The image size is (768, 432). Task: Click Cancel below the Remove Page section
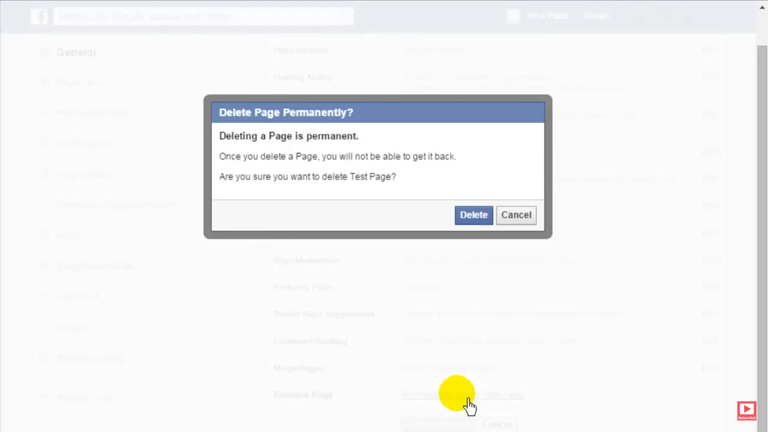click(x=497, y=424)
